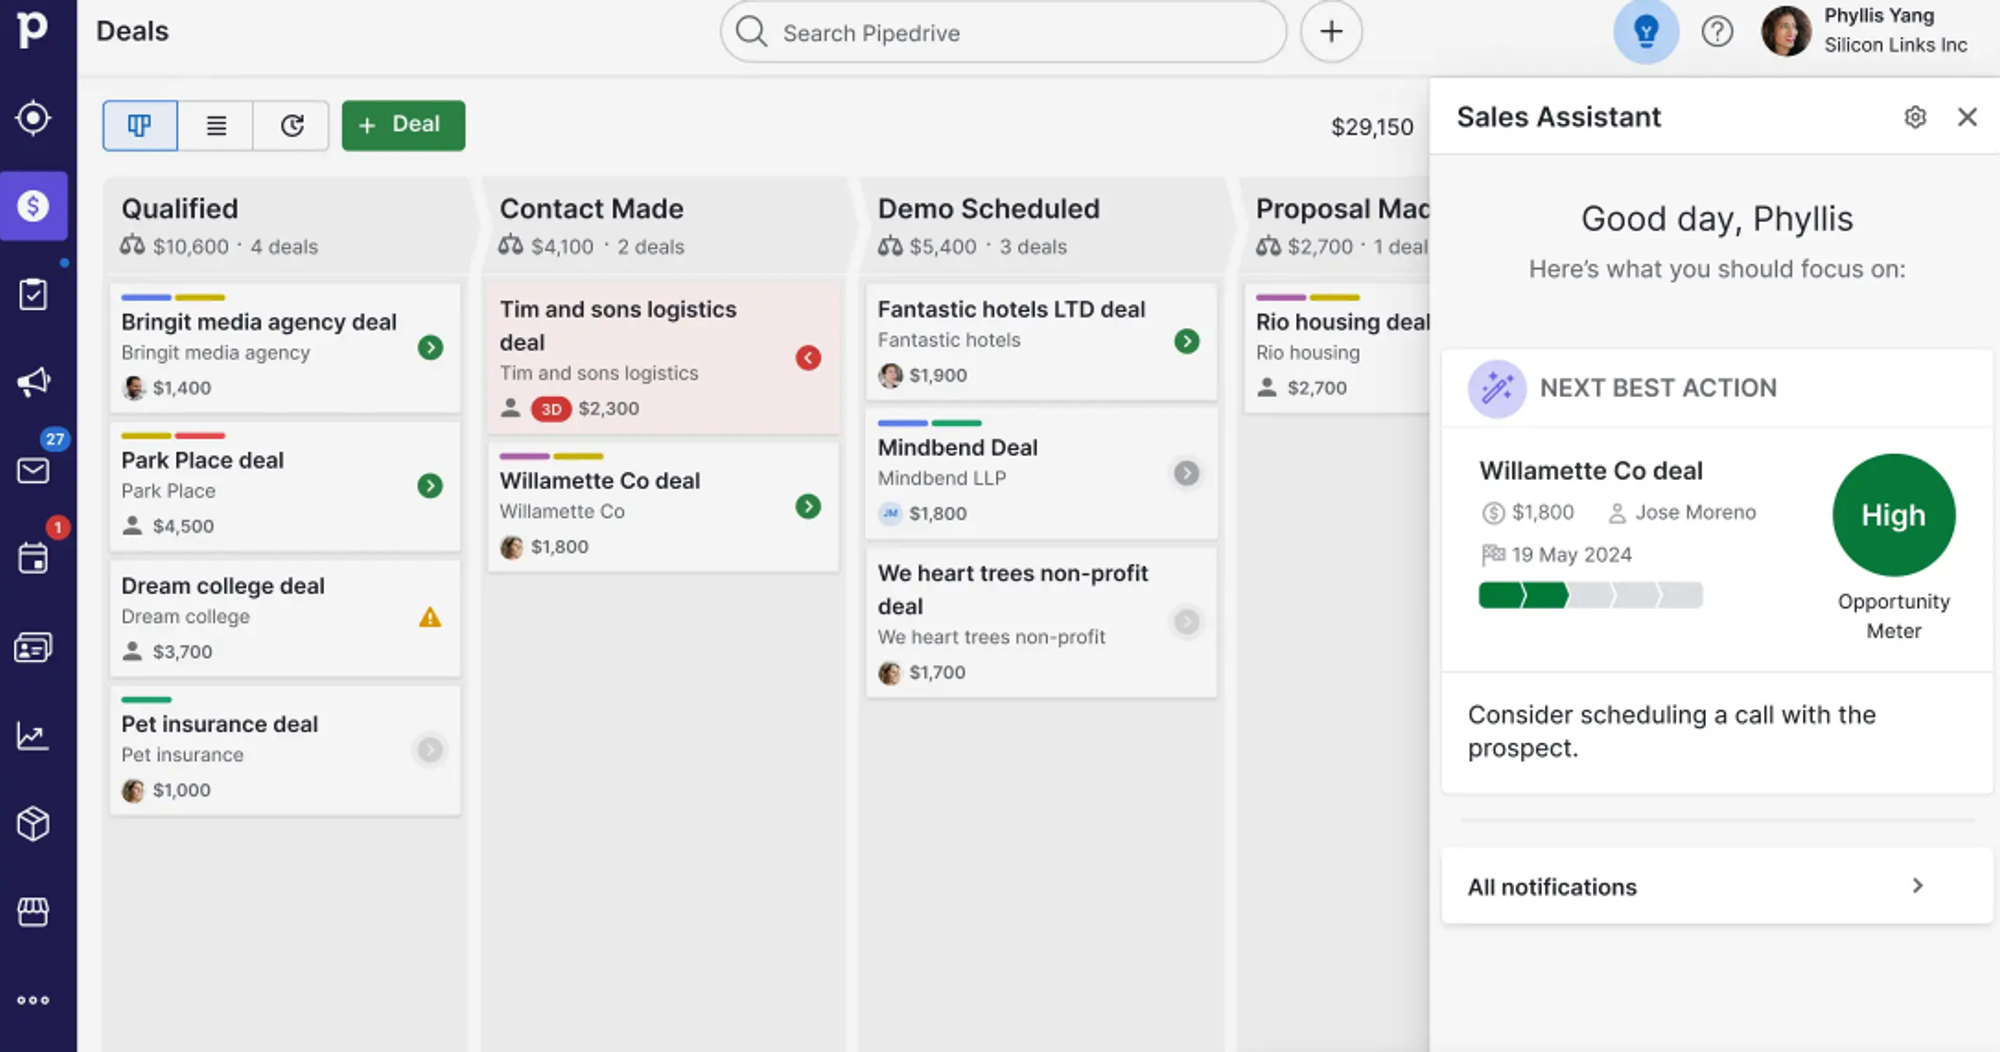Click the 3D overdue badge

point(551,409)
